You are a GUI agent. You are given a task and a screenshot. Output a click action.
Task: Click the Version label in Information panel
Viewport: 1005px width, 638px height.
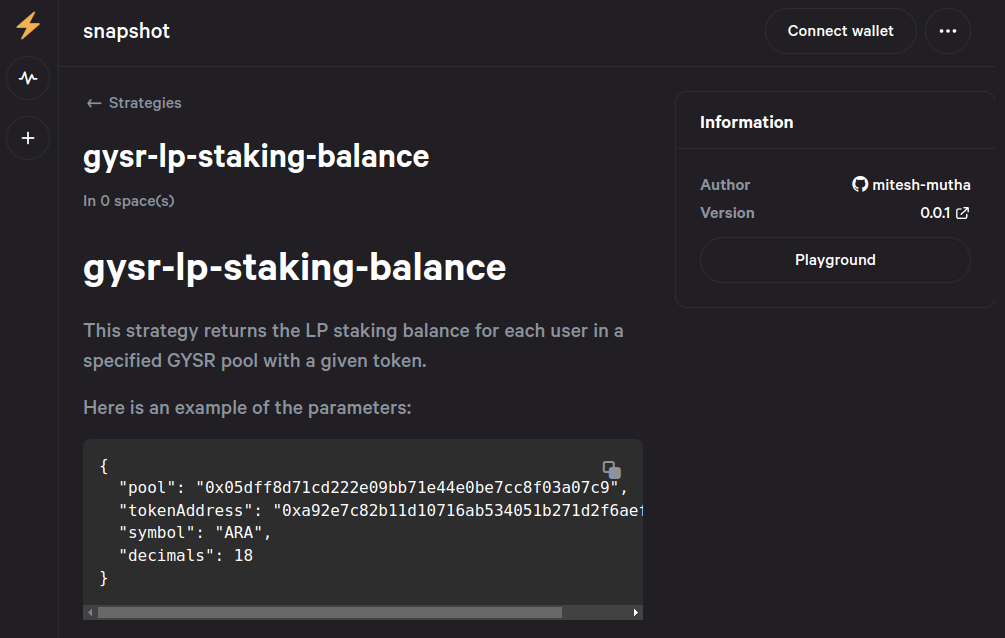pos(727,213)
